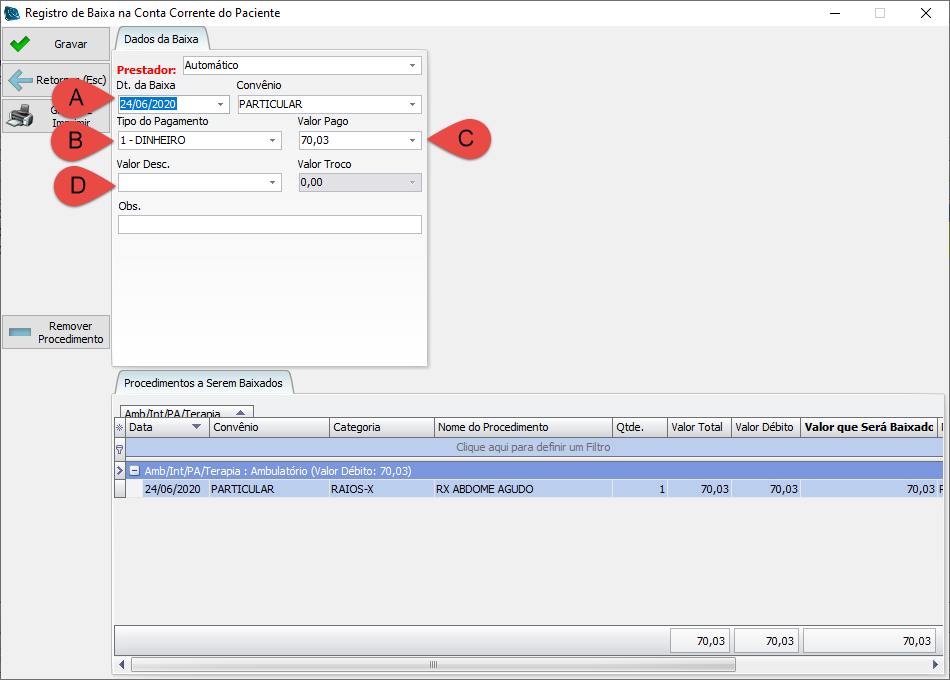Click the filter funnel icon in grid
The image size is (950, 680).
pyautogui.click(x=120, y=448)
